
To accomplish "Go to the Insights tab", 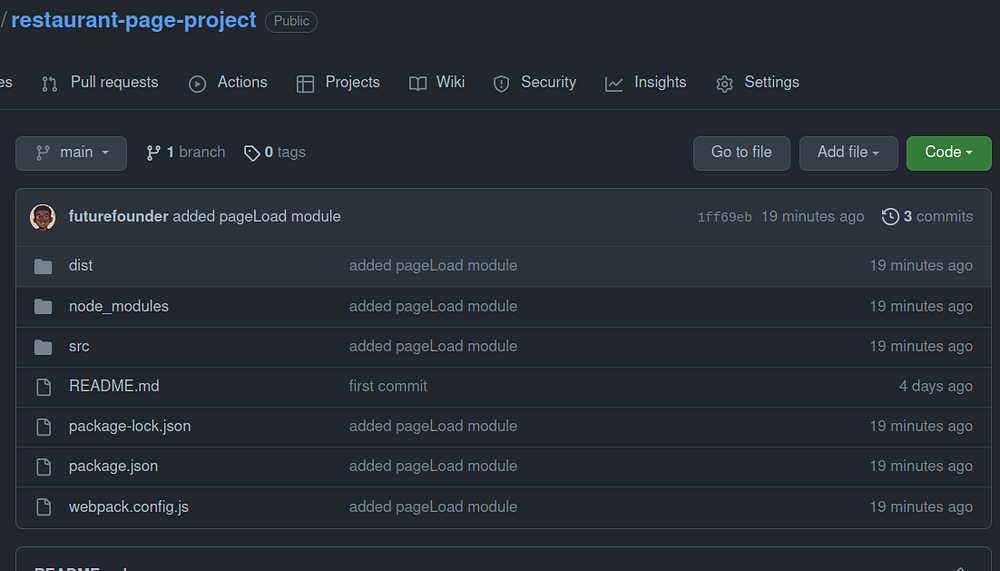I will pos(646,83).
